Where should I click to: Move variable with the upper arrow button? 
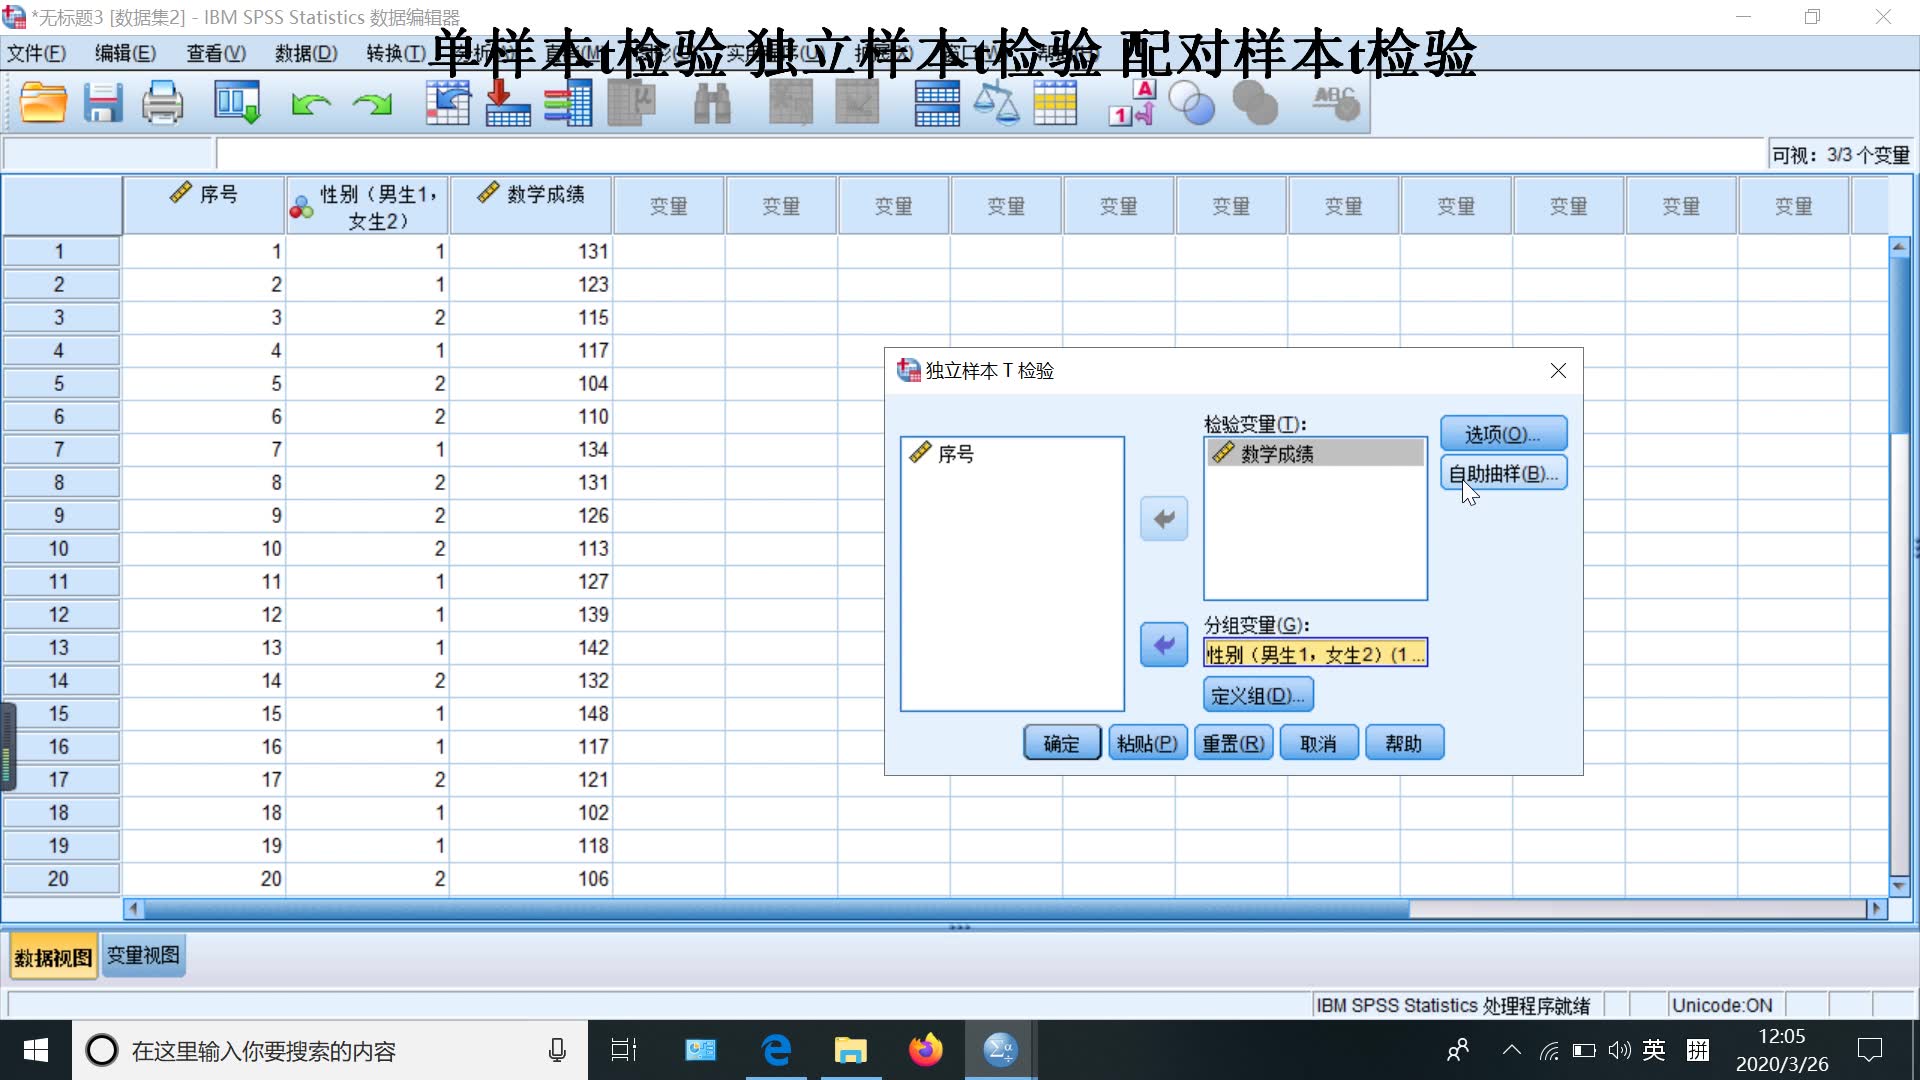1164,519
